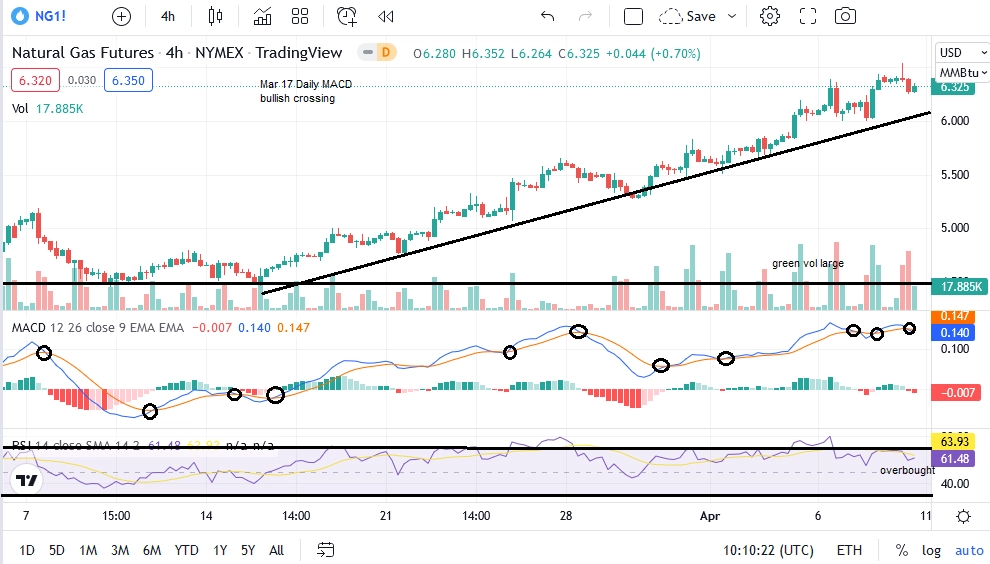This screenshot has height=564, width=990.
Task: Toggle the auto scale option
Action: click(969, 550)
